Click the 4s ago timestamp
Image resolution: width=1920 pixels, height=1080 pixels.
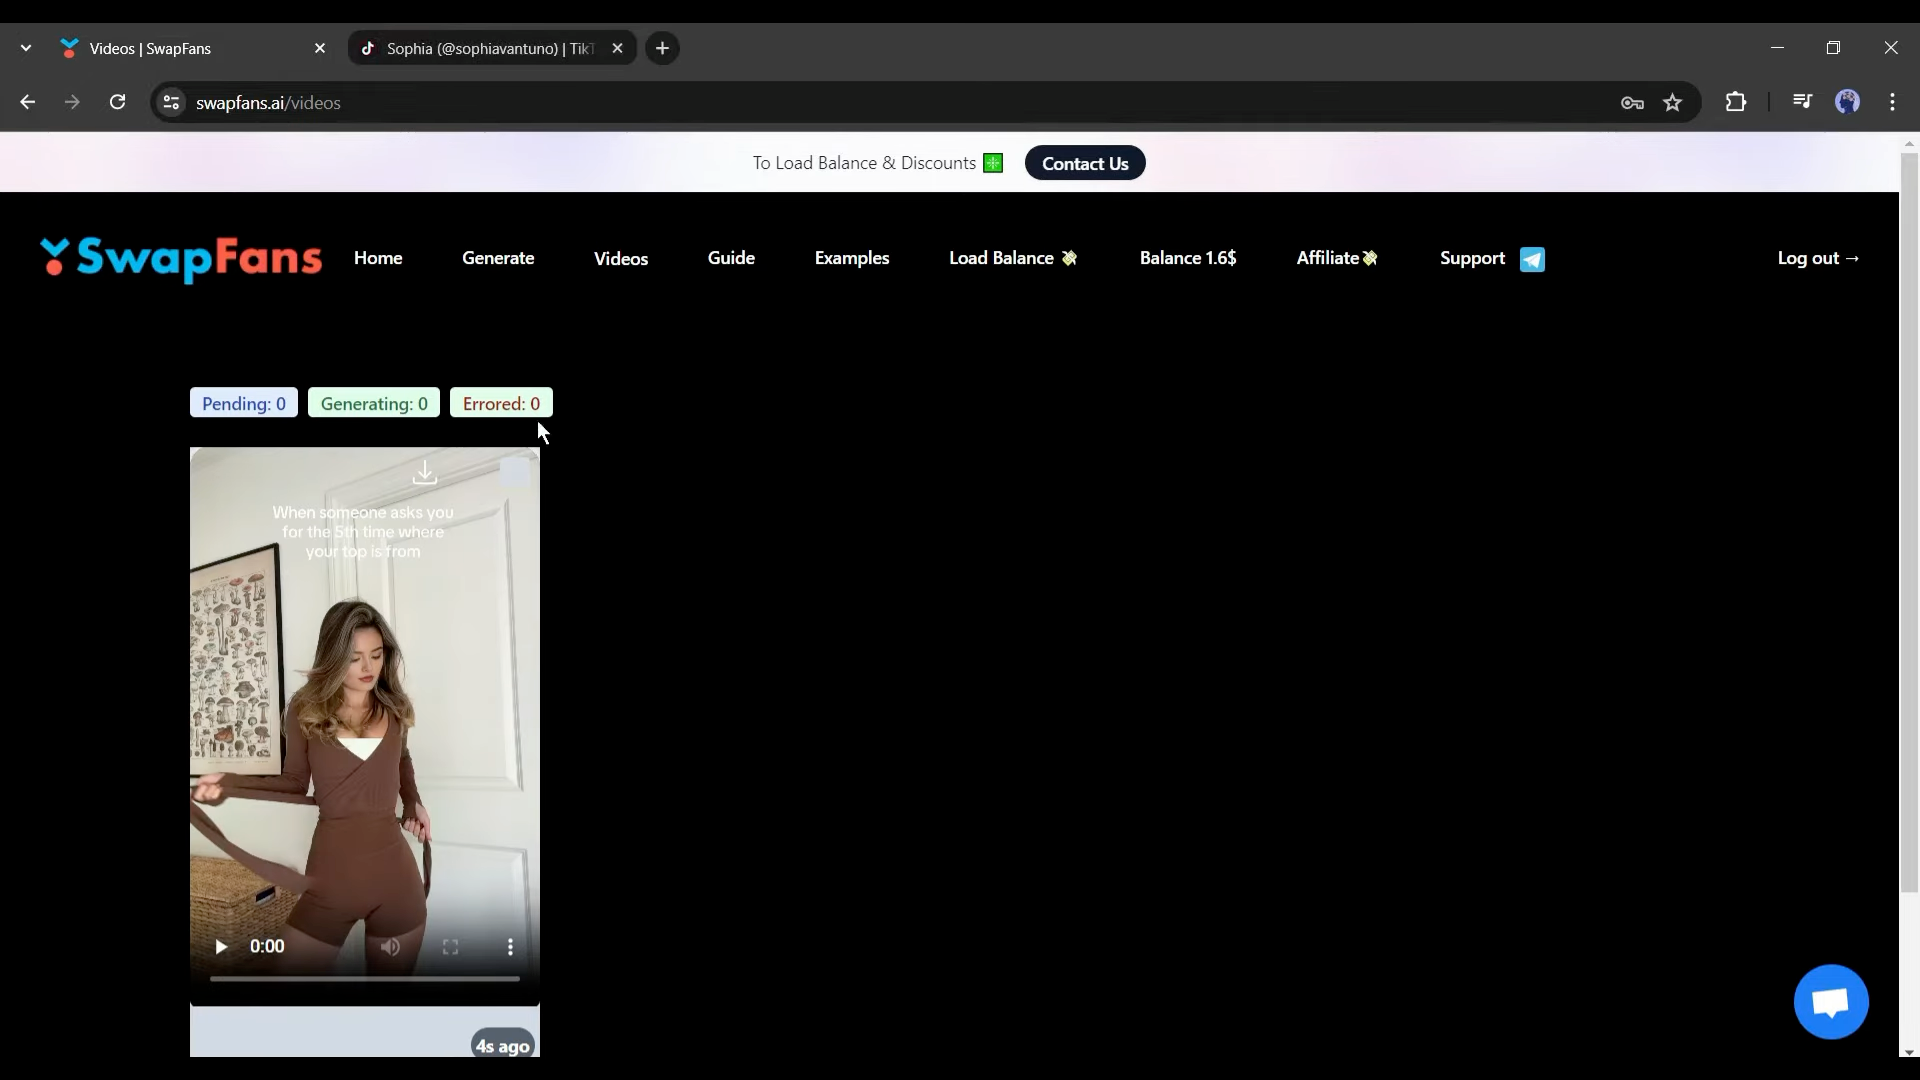[503, 1046]
